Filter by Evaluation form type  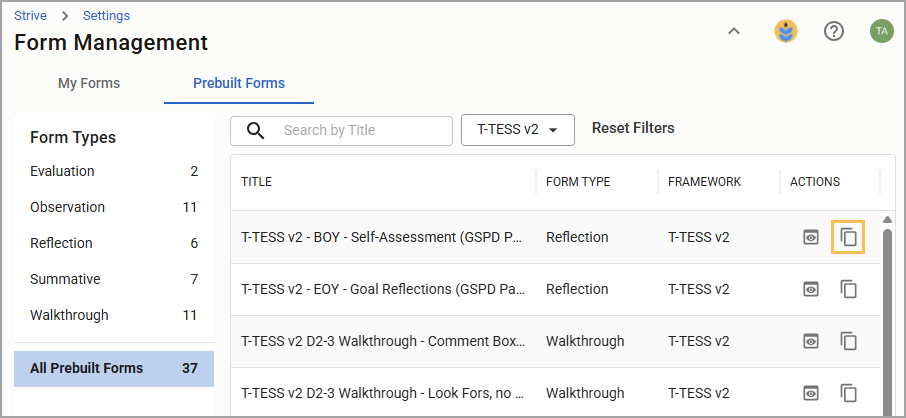114,171
